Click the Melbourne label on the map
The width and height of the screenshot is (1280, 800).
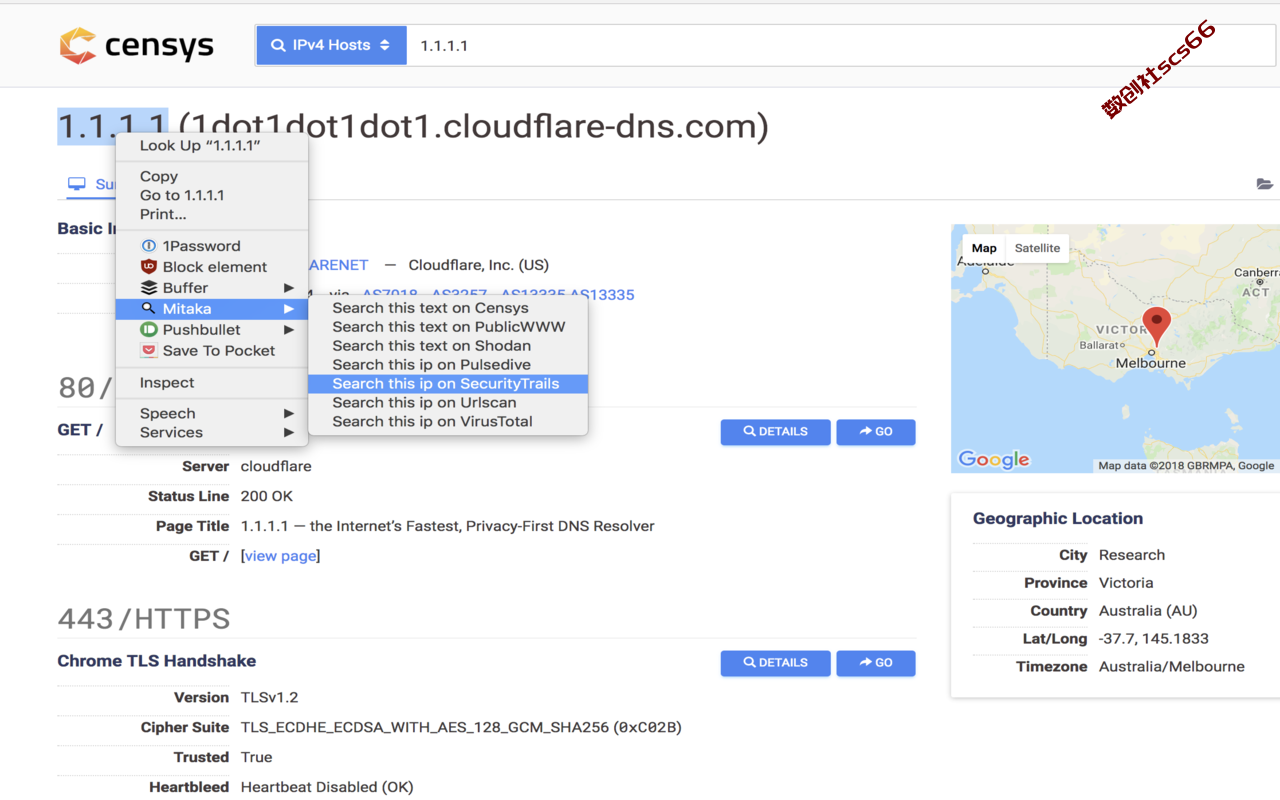[x=1151, y=363]
